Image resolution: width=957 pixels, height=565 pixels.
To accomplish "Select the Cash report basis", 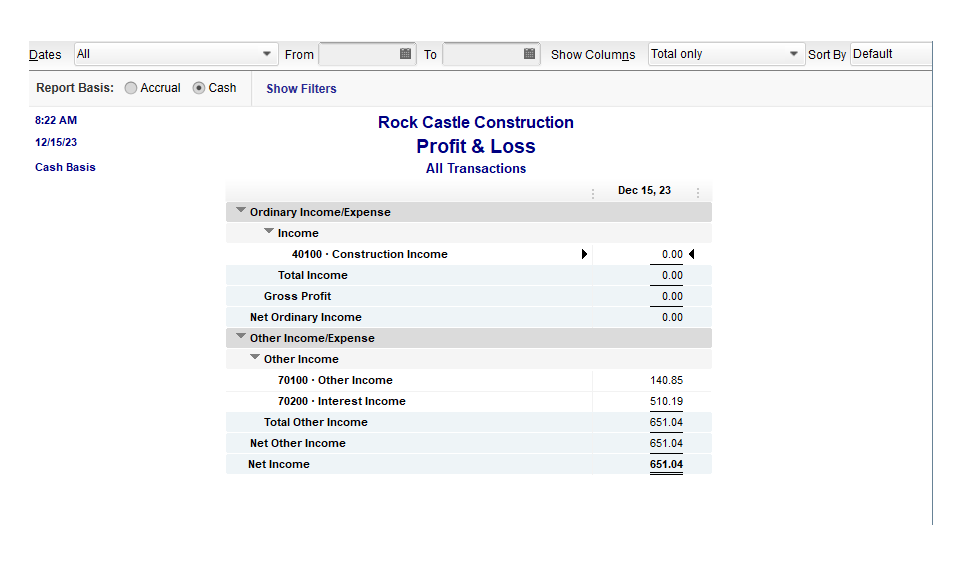I will tap(199, 88).
